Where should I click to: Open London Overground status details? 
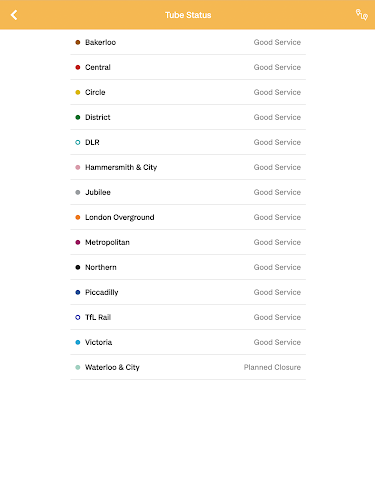(x=188, y=217)
